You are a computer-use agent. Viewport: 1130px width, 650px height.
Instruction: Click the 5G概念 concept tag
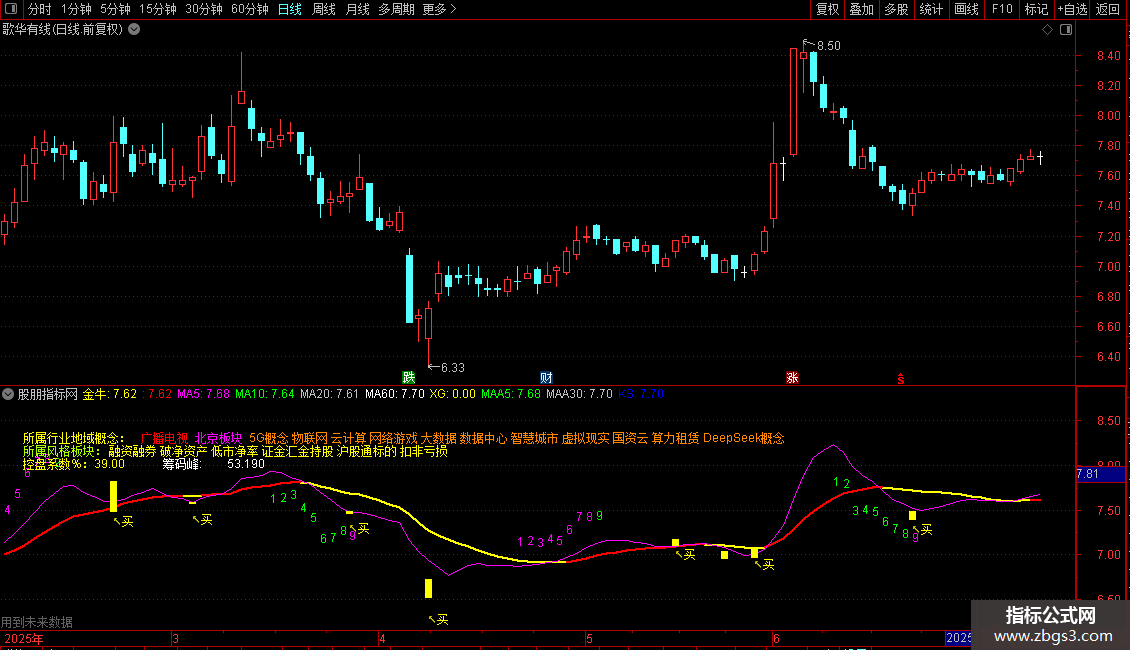[268, 438]
